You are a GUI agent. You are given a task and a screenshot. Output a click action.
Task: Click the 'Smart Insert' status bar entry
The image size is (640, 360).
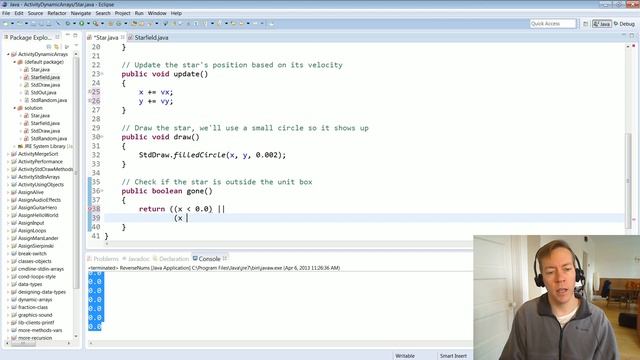pyautogui.click(x=453, y=356)
